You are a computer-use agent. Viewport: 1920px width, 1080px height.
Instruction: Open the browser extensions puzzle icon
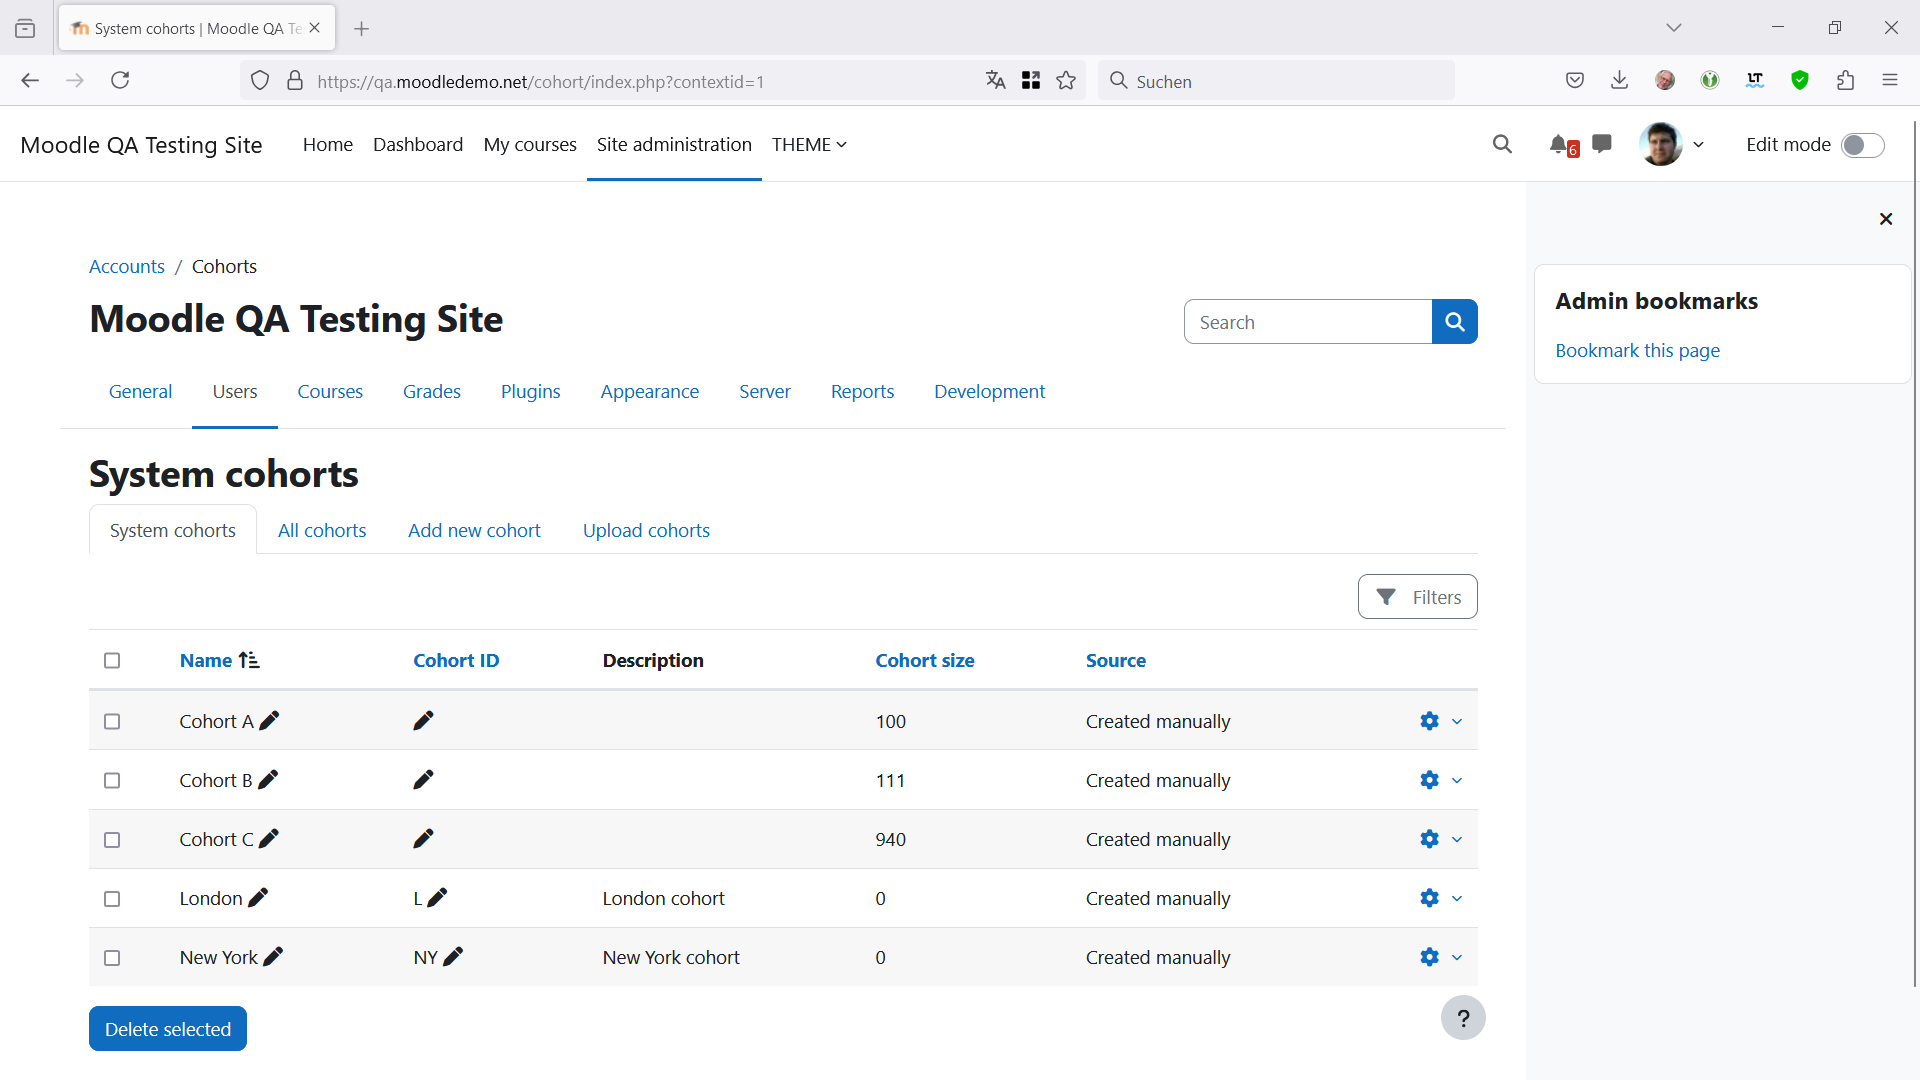(1845, 80)
